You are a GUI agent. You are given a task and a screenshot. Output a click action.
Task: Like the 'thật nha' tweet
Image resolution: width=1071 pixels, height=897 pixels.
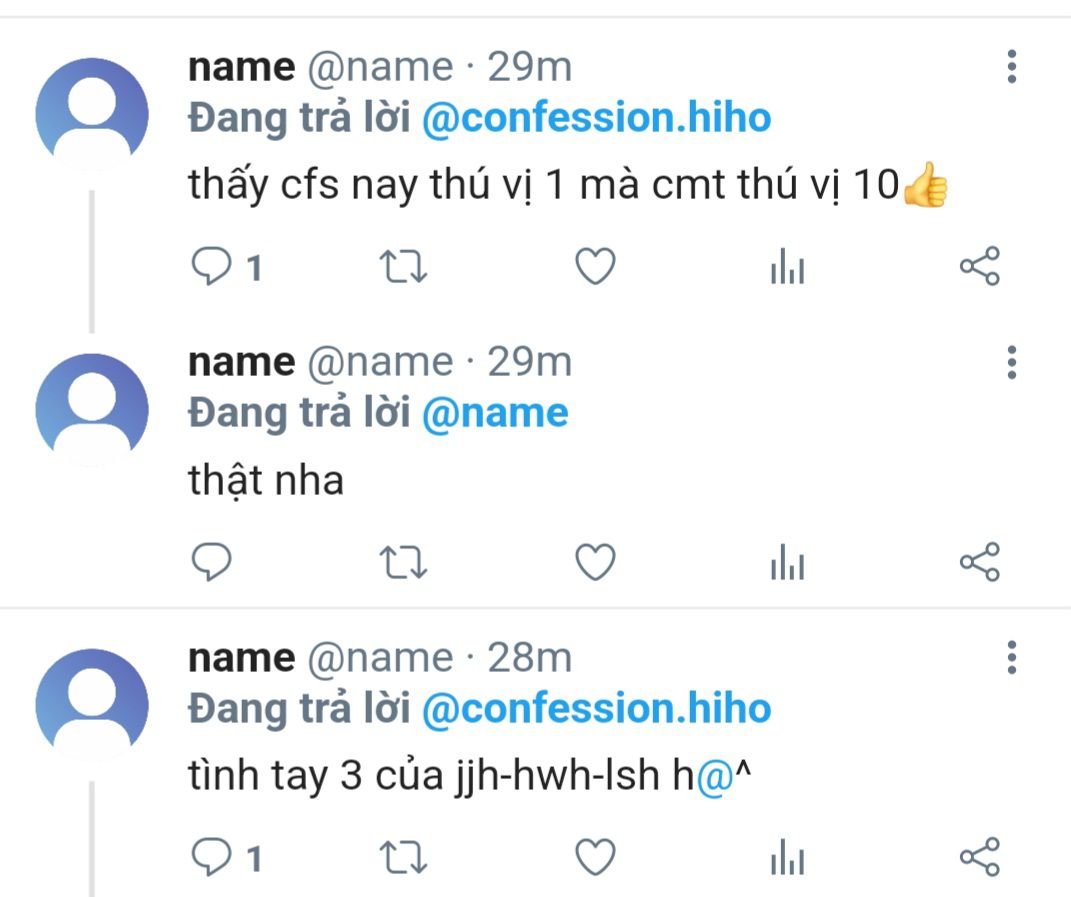click(595, 562)
